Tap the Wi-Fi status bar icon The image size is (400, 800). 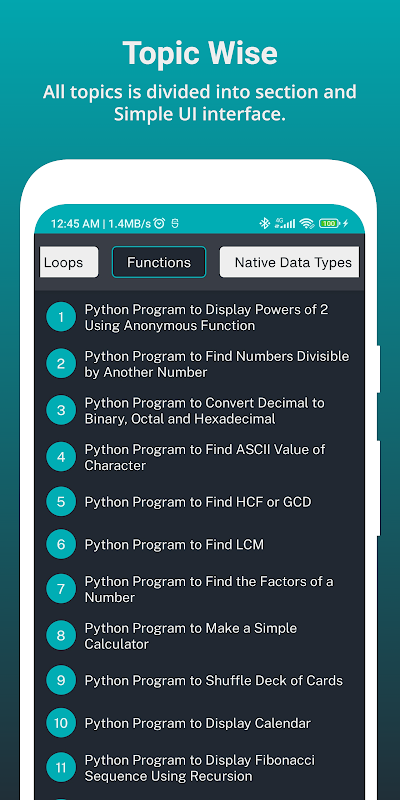[307, 223]
